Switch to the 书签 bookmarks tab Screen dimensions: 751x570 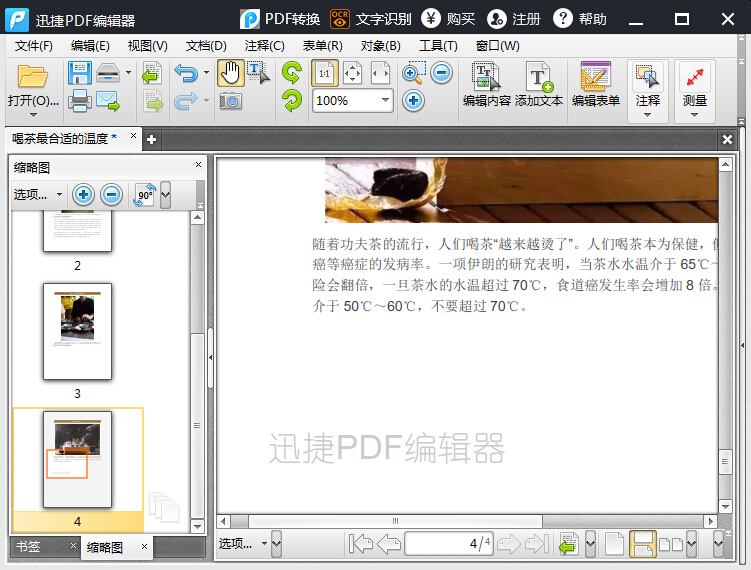28,546
